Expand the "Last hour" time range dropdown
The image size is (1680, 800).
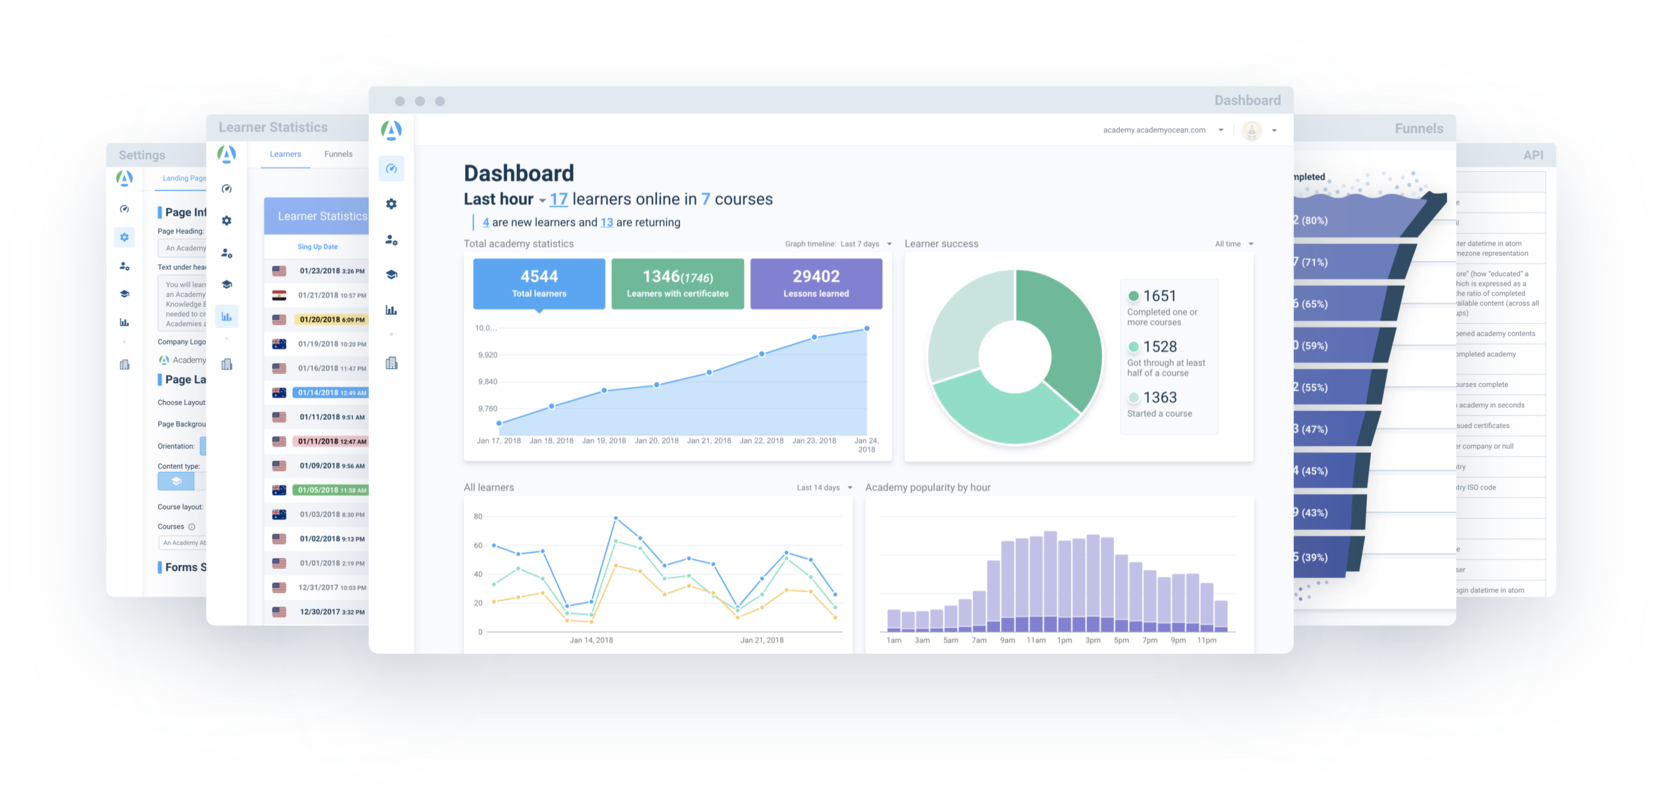pyautogui.click(x=542, y=201)
